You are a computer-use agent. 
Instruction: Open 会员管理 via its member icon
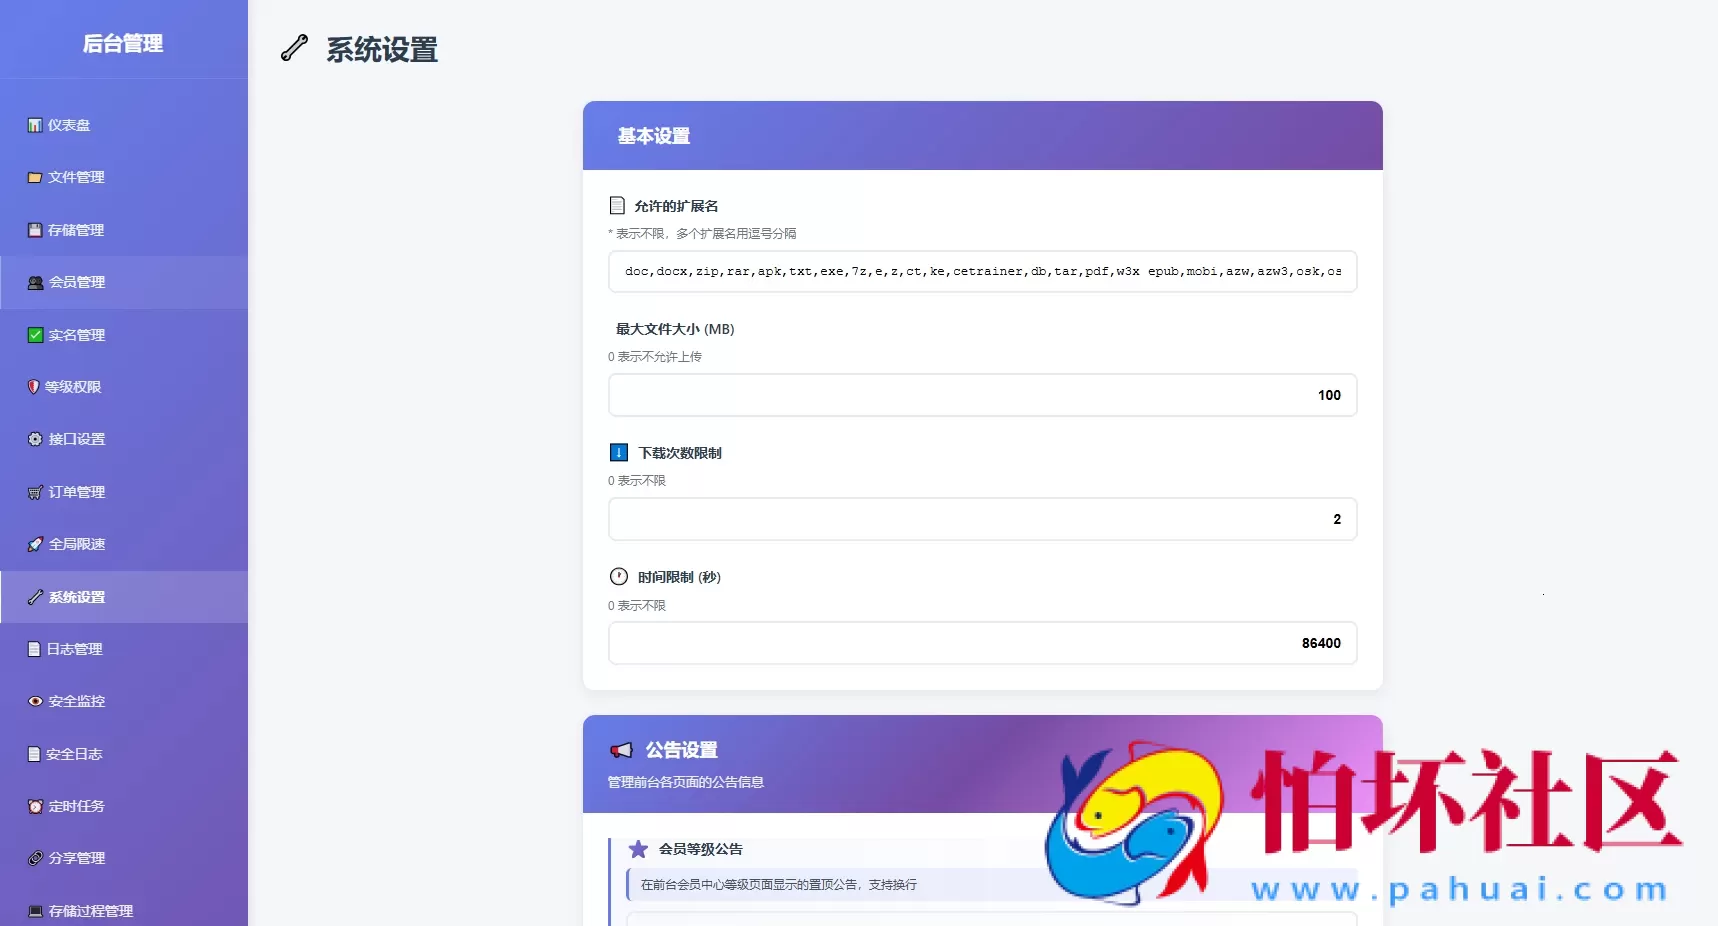coord(33,282)
